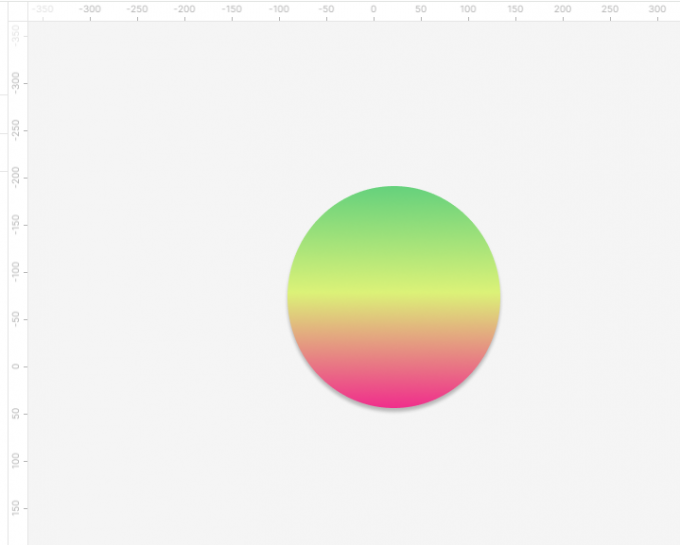Click the -300 label on the horizontal ruler
The width and height of the screenshot is (680, 545).
click(x=89, y=9)
